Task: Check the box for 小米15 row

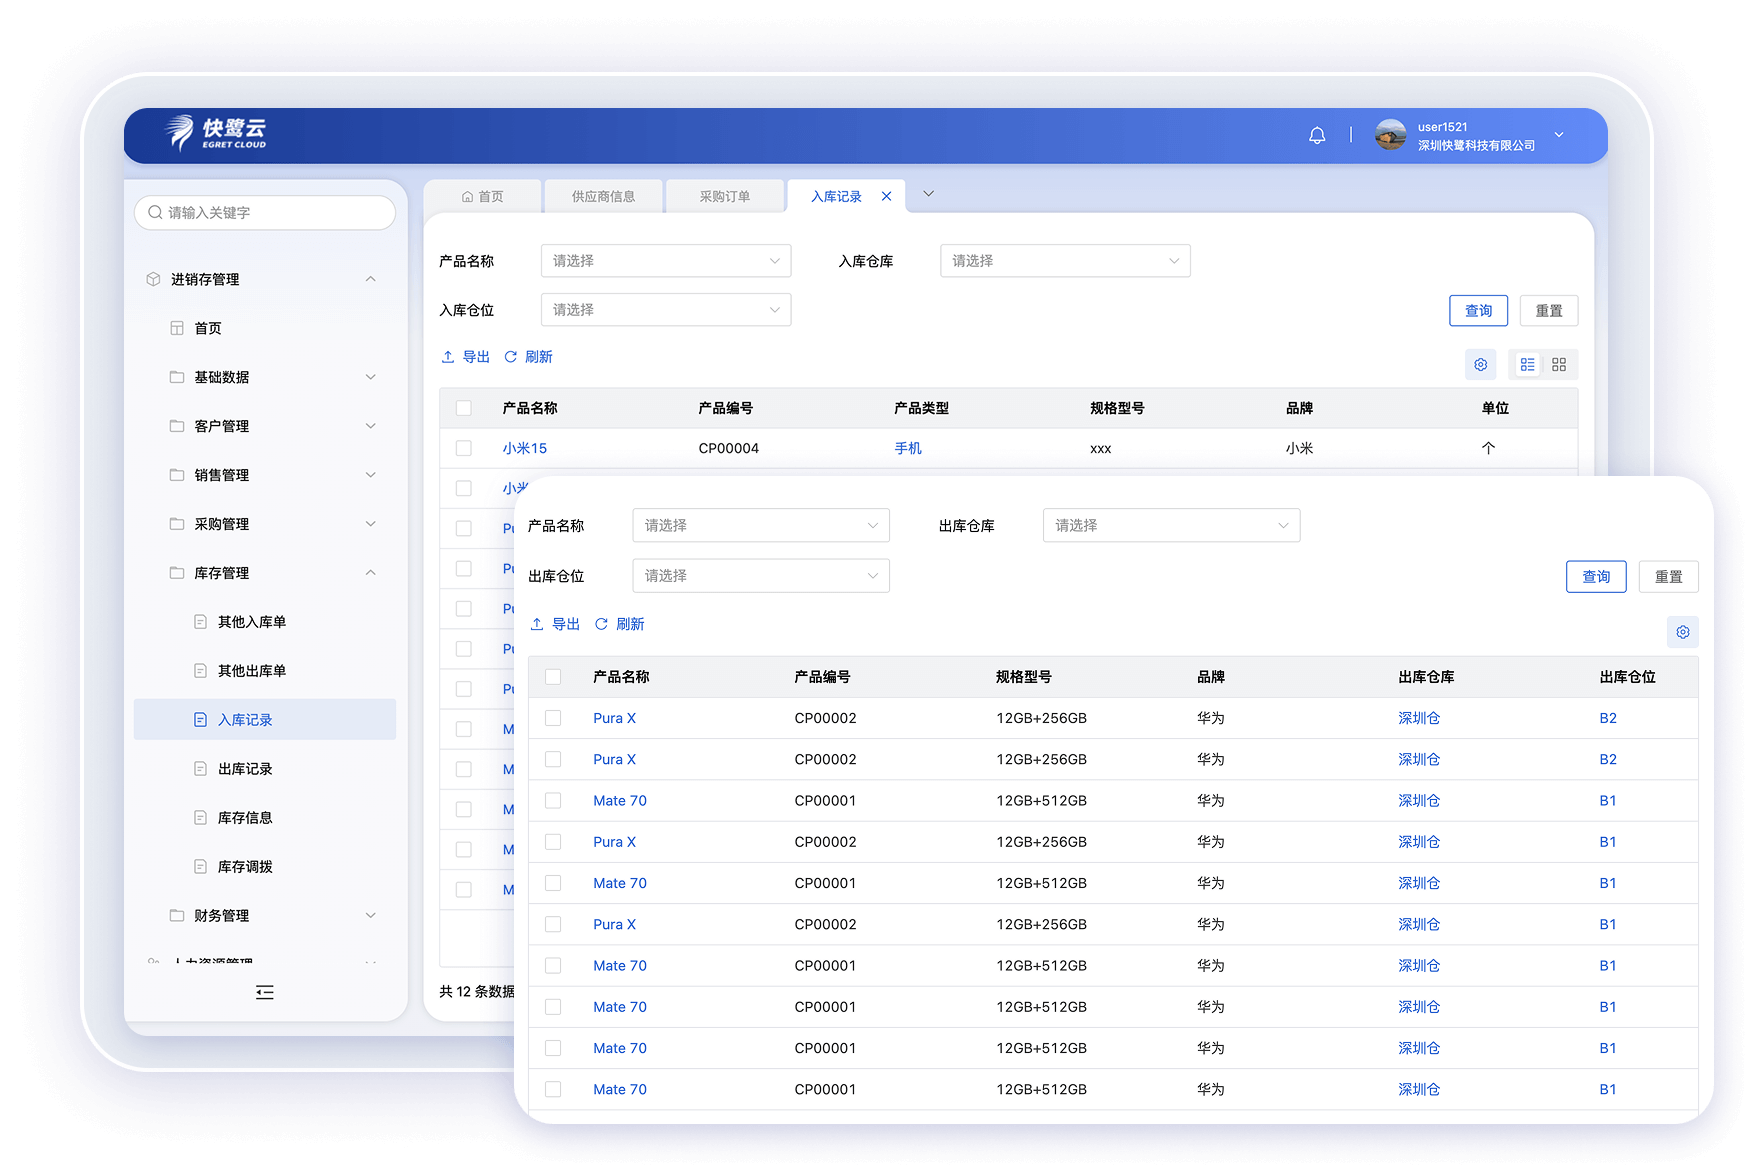Action: pyautogui.click(x=464, y=449)
